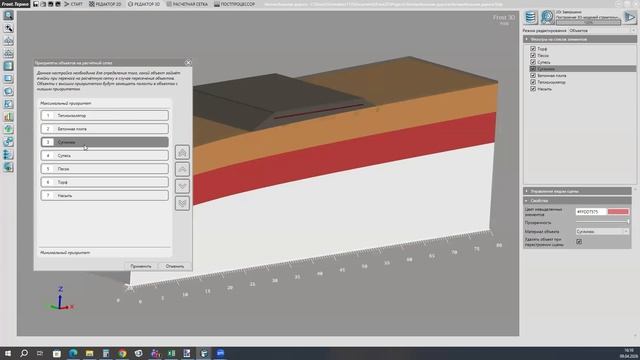This screenshot has width=640, height=360.
Task: Click Отменить button in priority dialog
Action: [175, 266]
